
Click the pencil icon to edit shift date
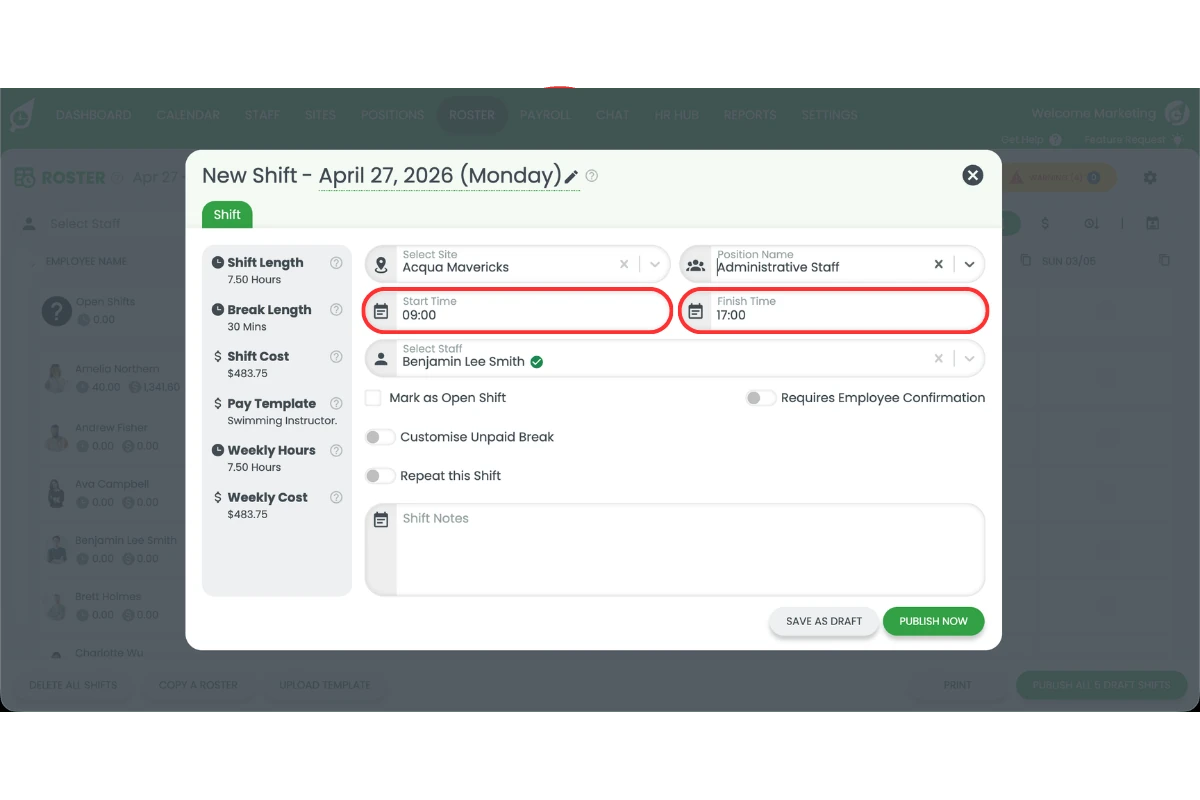[x=571, y=177]
